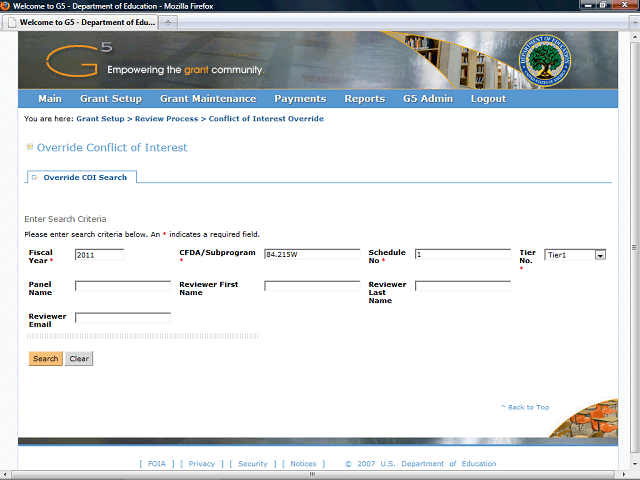Click the Override Conflict of Interest heading

112,147
